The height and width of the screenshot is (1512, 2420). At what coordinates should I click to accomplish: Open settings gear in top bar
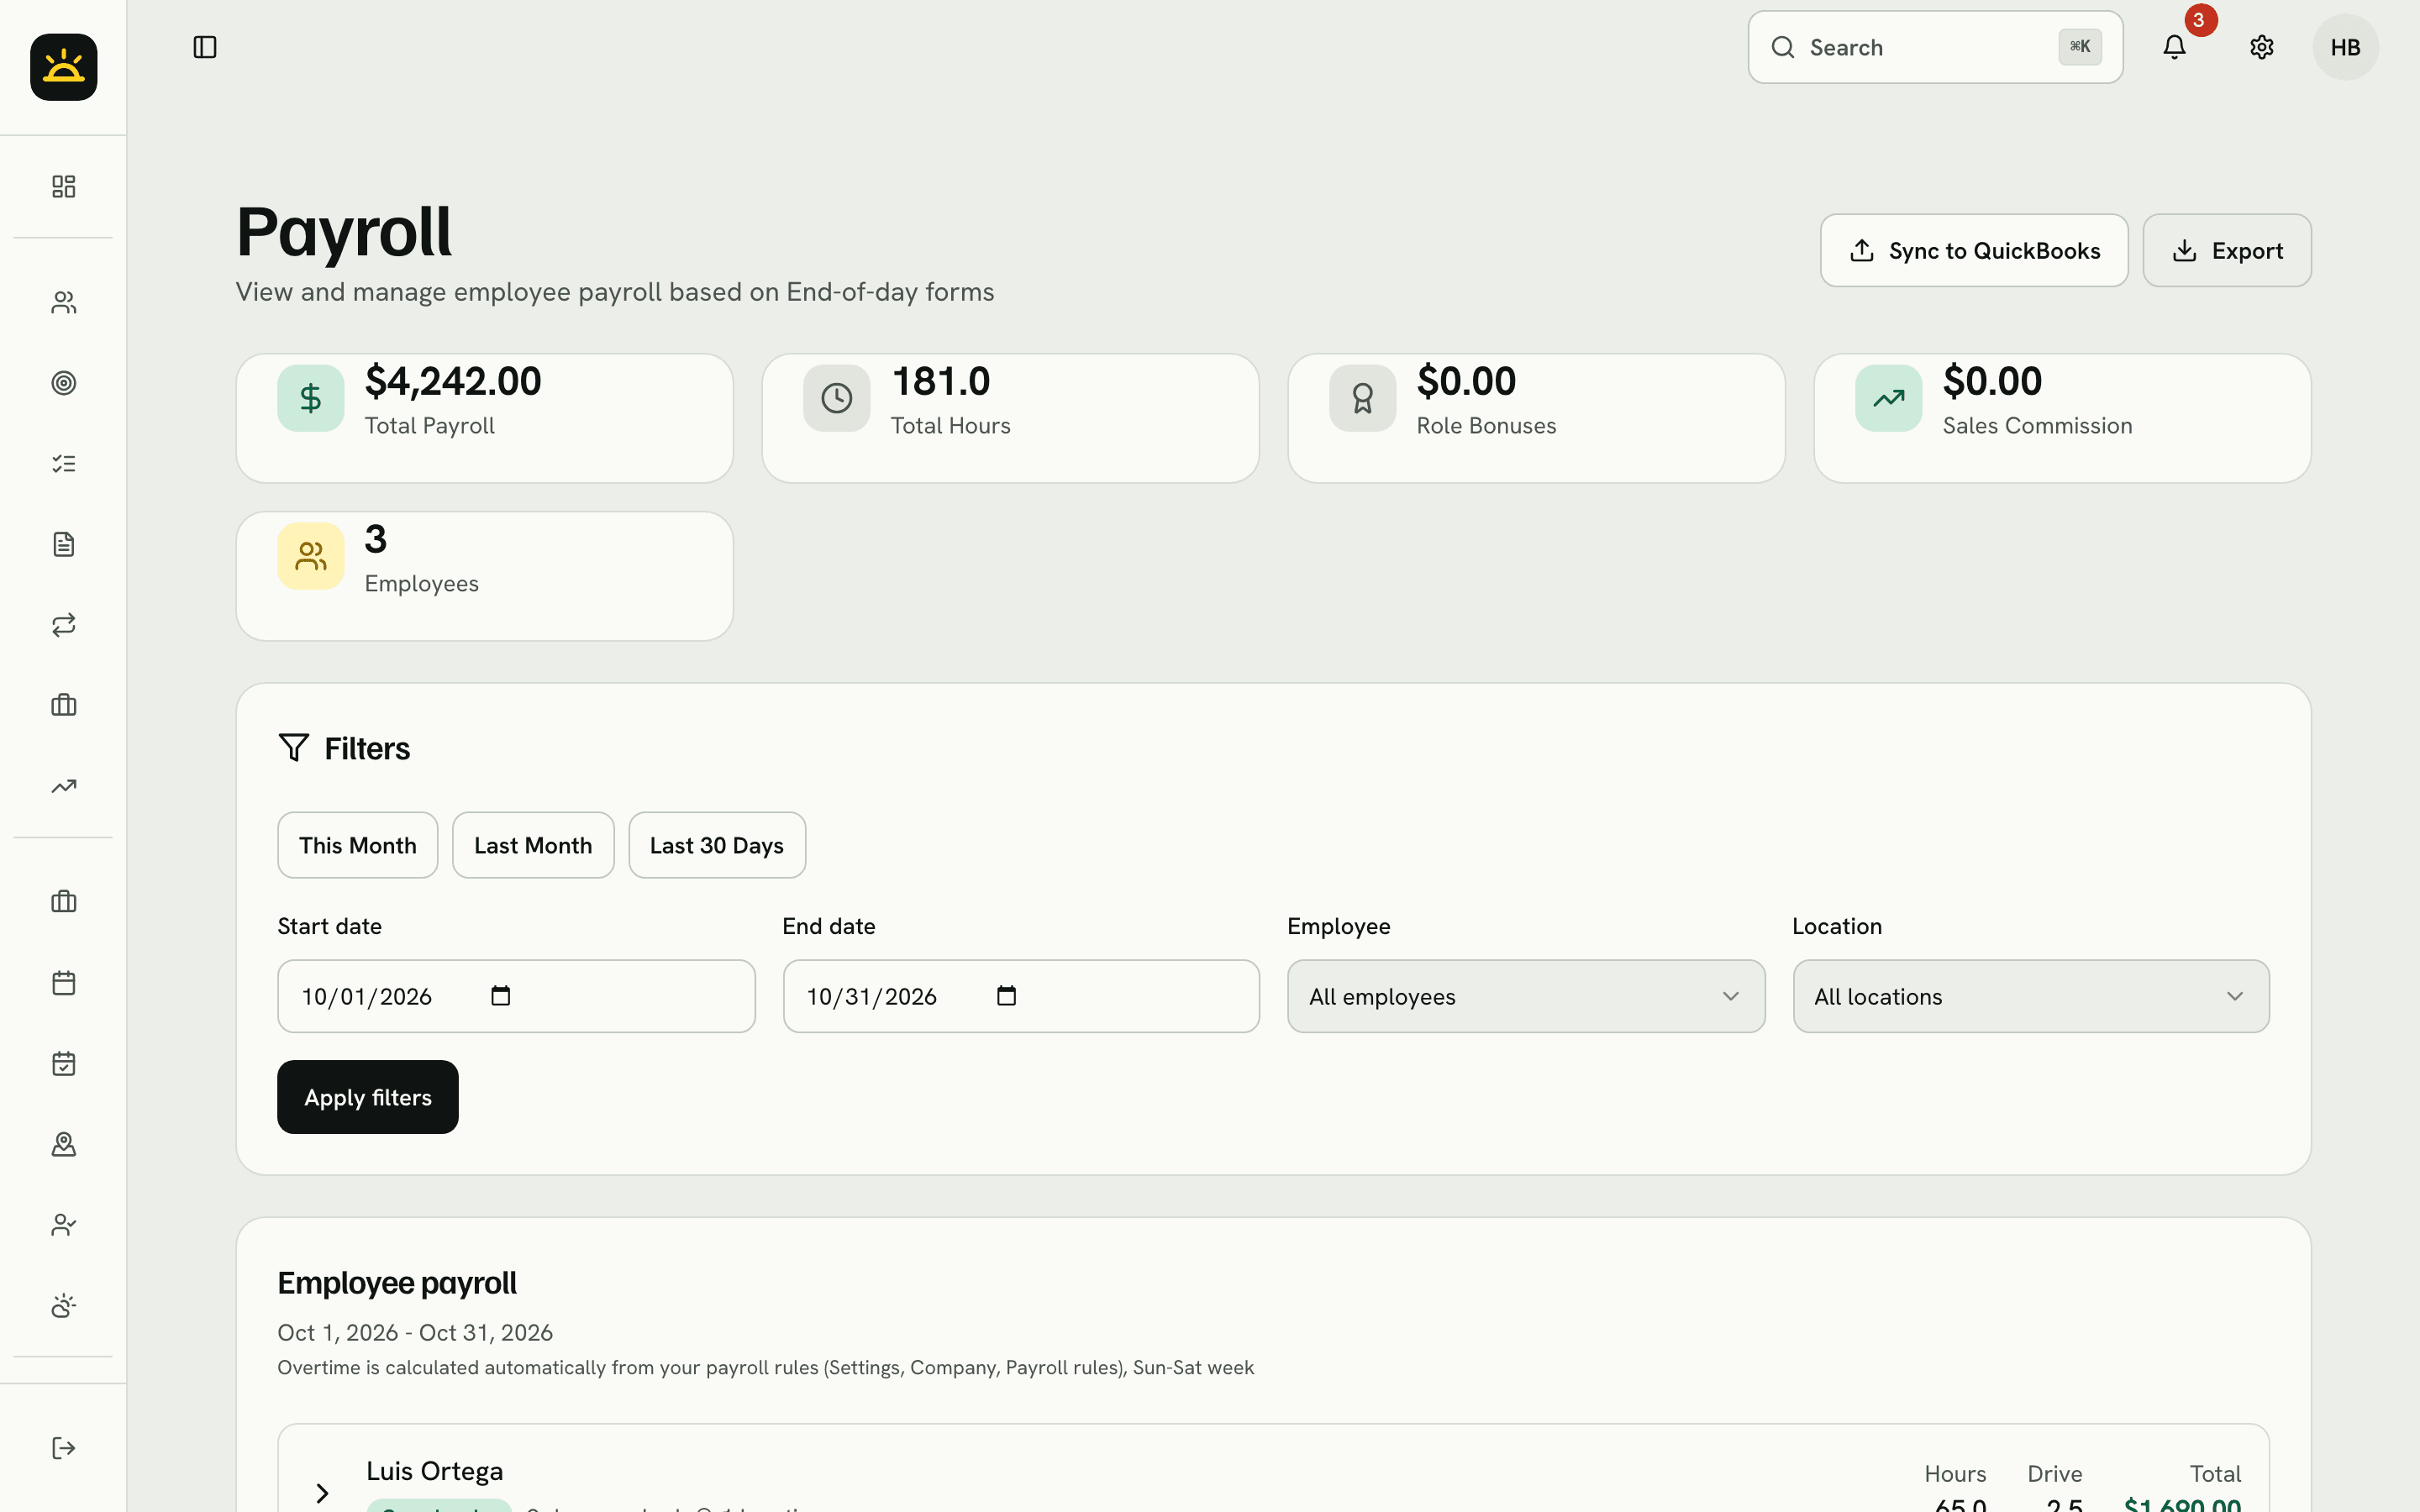tap(2262, 47)
